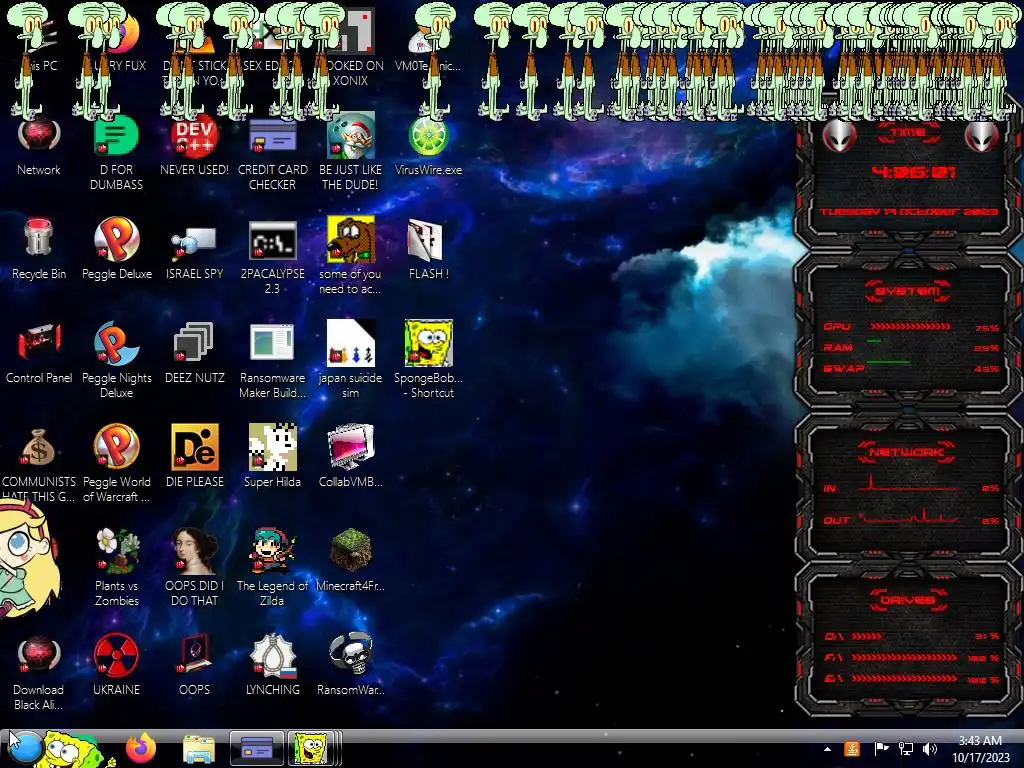Open the volume speaker tray icon
Image resolution: width=1024 pixels, height=768 pixels.
930,749
